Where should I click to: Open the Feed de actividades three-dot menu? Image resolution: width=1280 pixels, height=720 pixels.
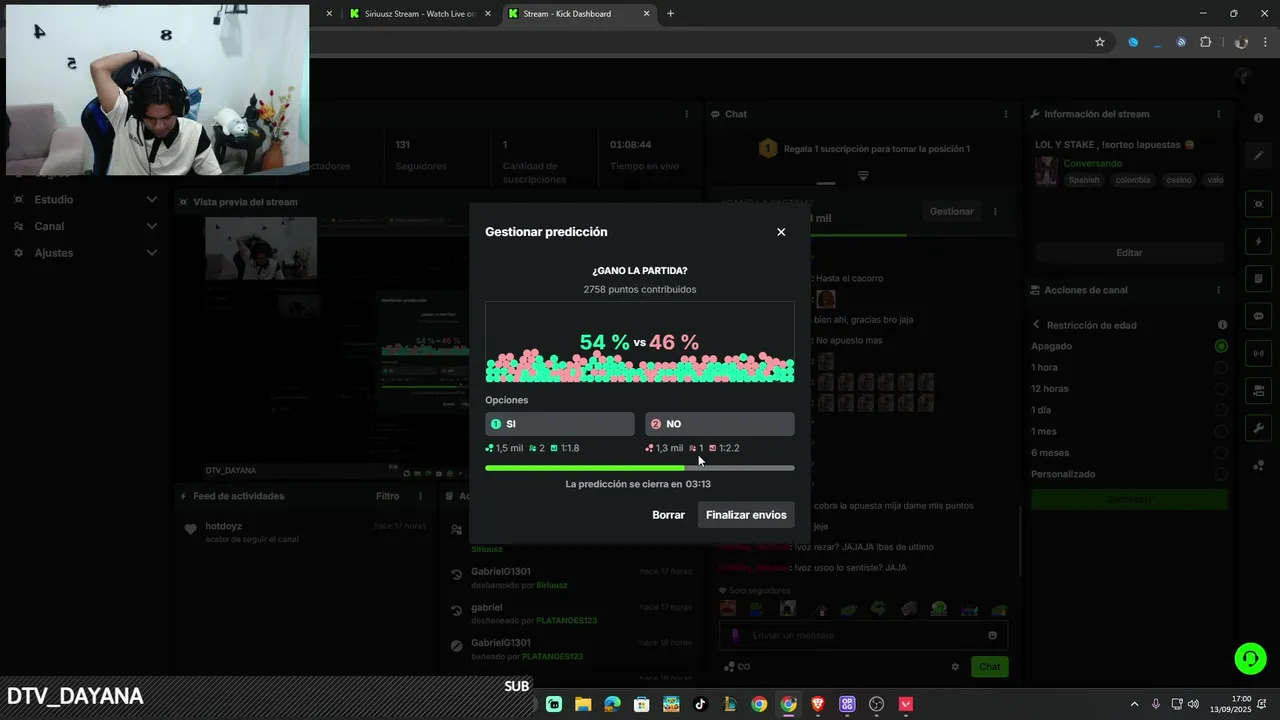click(x=420, y=496)
